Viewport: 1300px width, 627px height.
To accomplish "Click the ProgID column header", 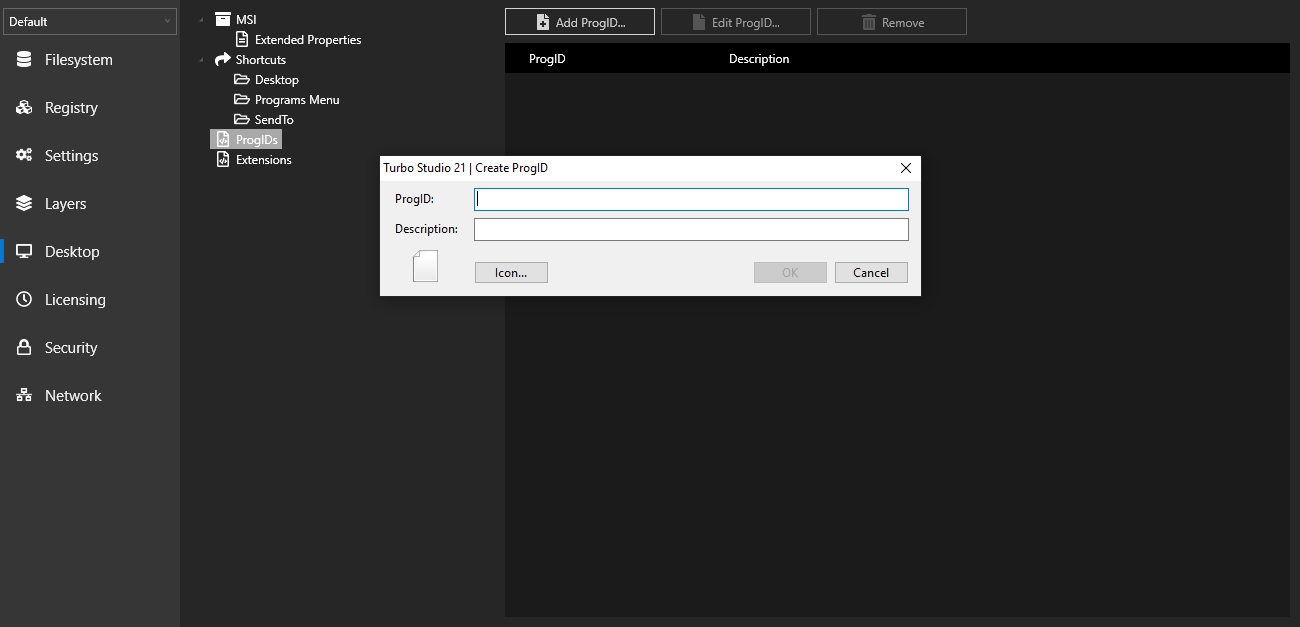I will pyautogui.click(x=547, y=59).
